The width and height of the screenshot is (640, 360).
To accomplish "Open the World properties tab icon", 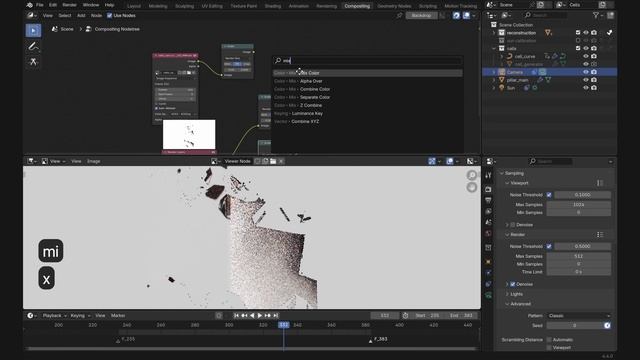I will (489, 233).
